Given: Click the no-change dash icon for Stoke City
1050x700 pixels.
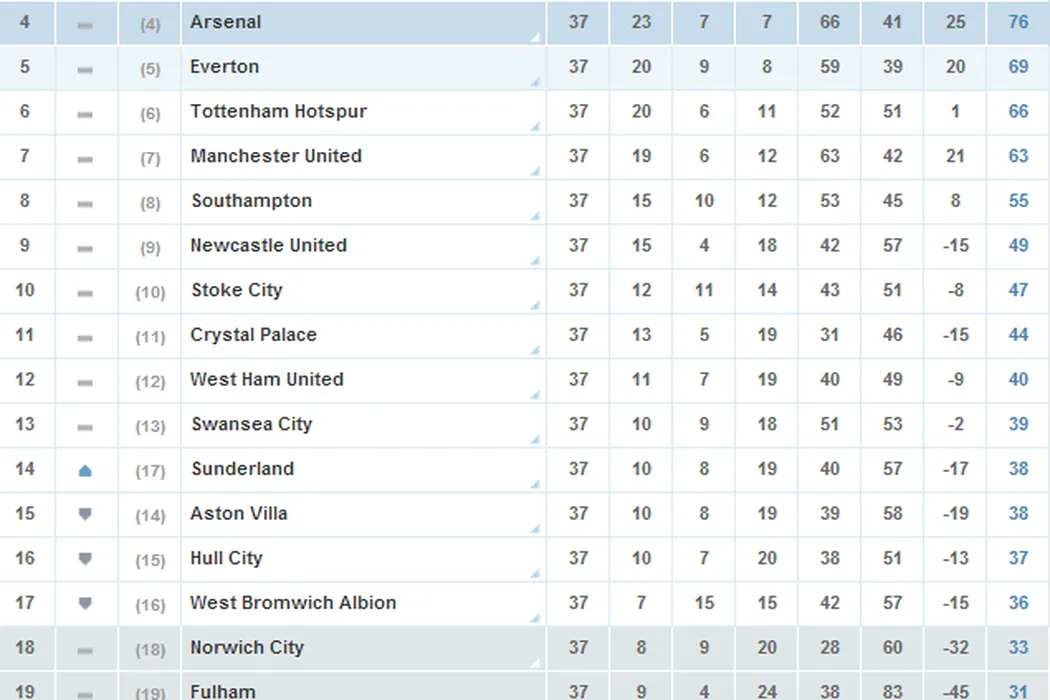Looking at the screenshot, I should click(x=85, y=293).
